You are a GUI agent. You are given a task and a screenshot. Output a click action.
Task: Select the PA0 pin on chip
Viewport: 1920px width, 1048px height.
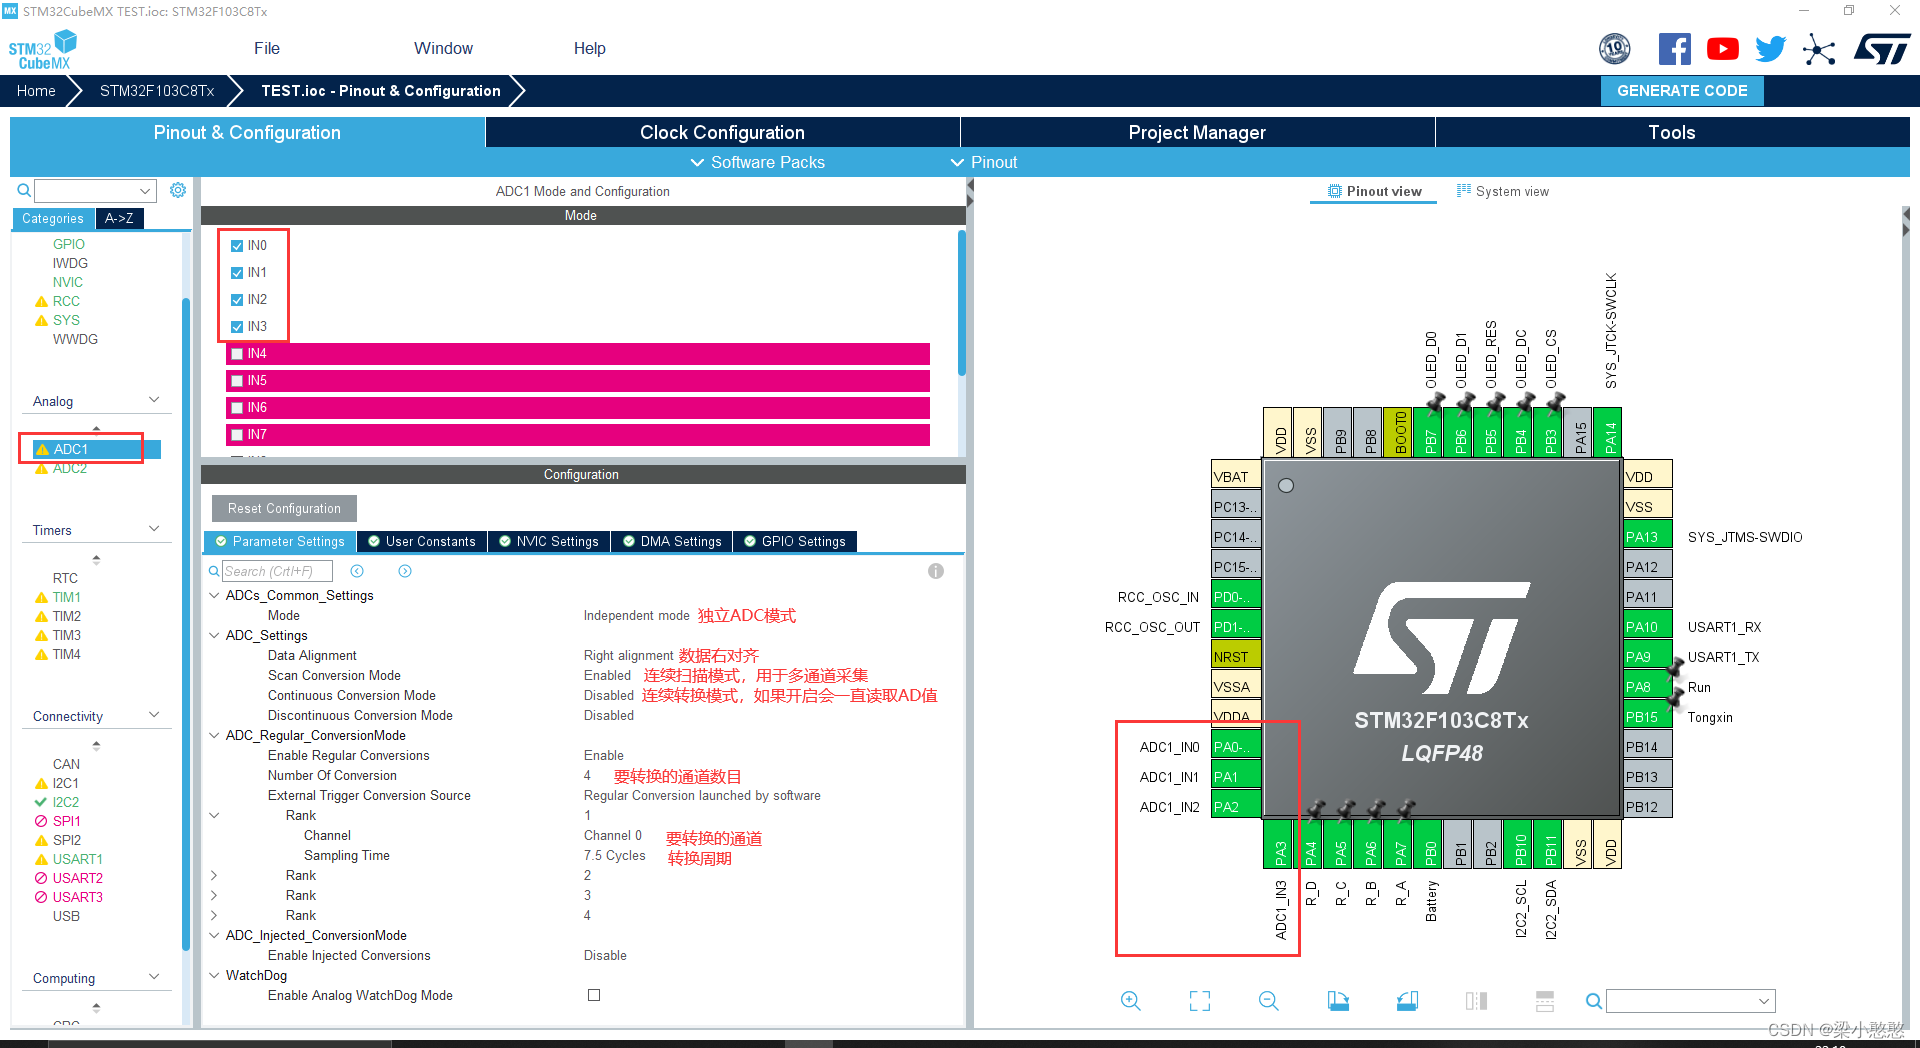[1236, 747]
